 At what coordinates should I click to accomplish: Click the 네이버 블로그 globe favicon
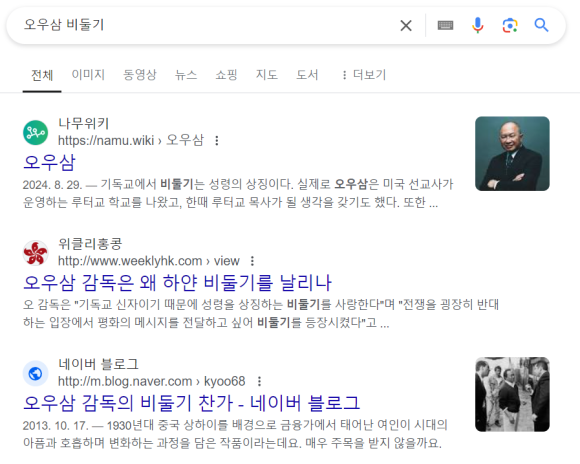point(36,373)
